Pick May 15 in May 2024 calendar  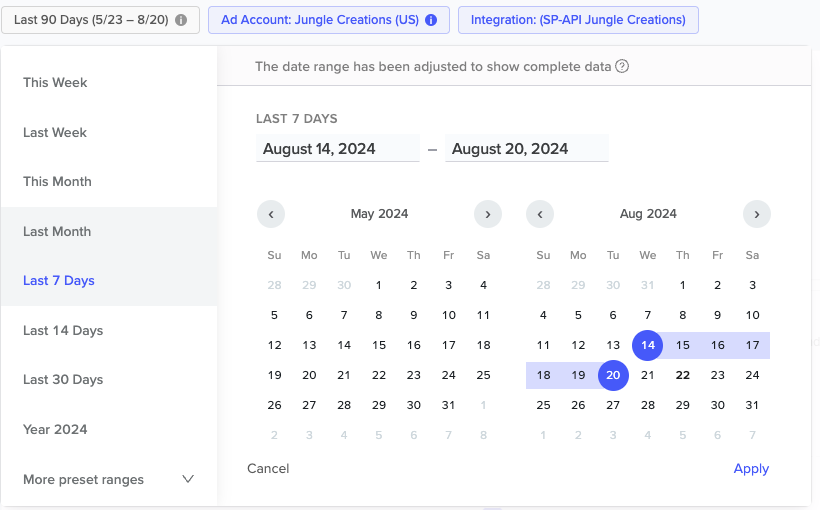pos(379,345)
